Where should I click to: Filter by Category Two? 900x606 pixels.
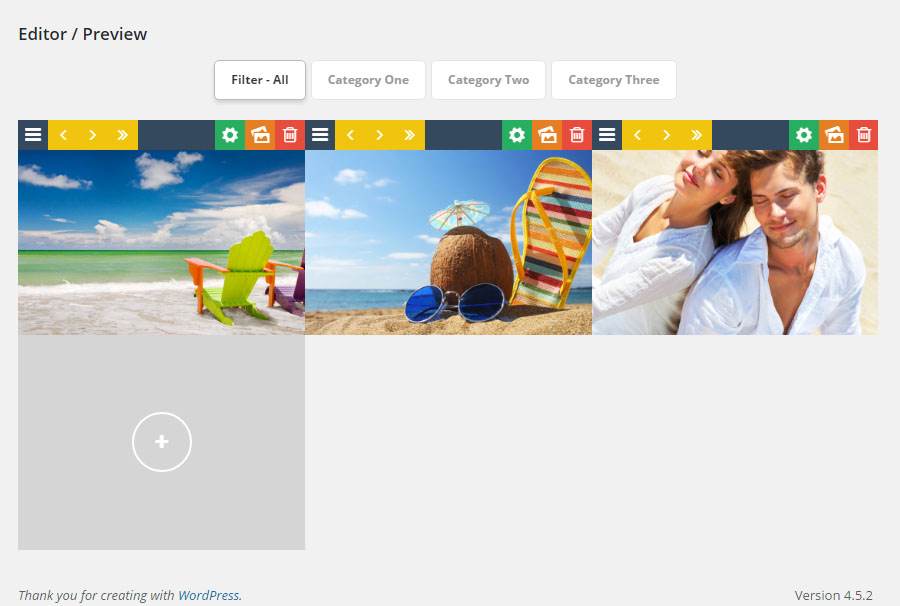coord(488,80)
